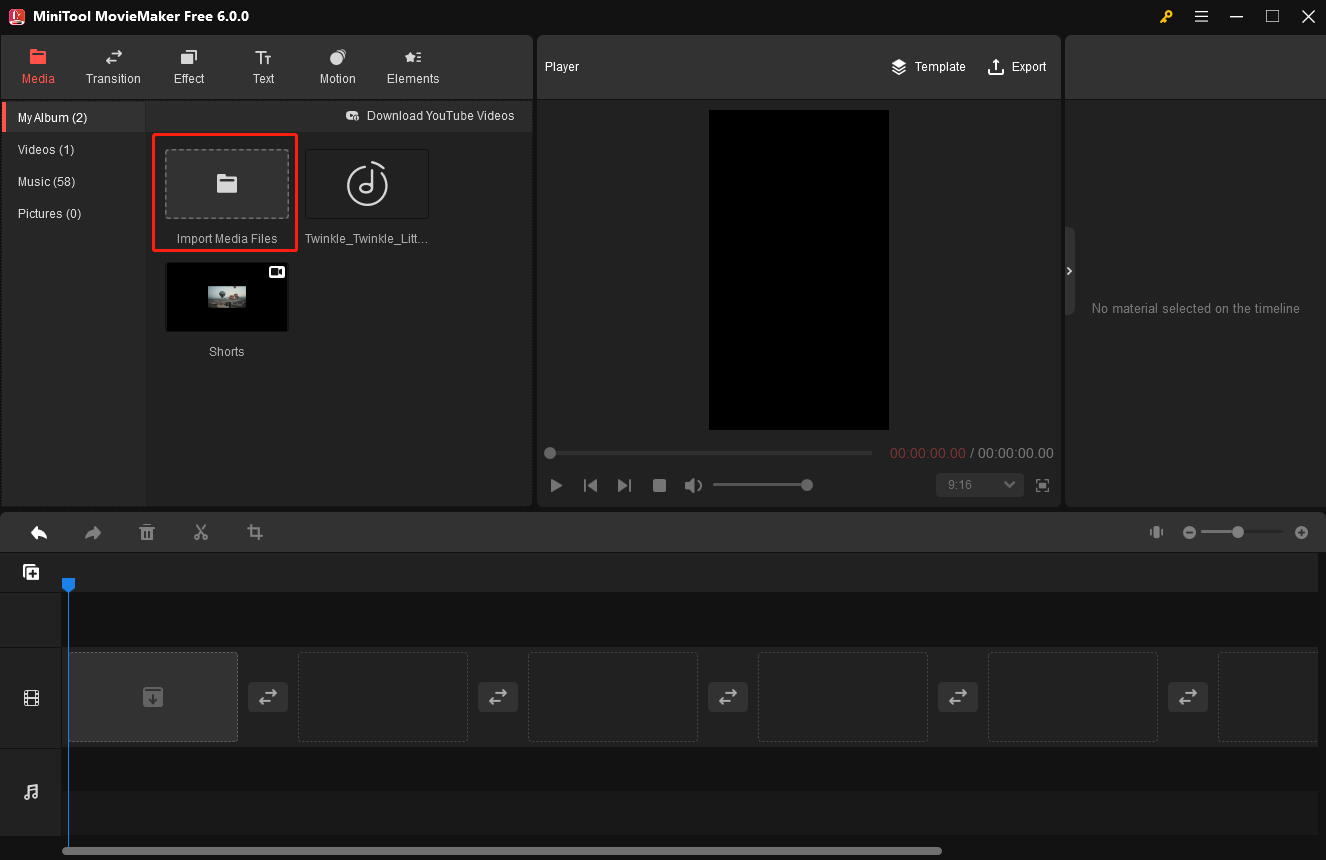Click the video track film icon
The height and width of the screenshot is (860, 1326).
click(x=31, y=698)
